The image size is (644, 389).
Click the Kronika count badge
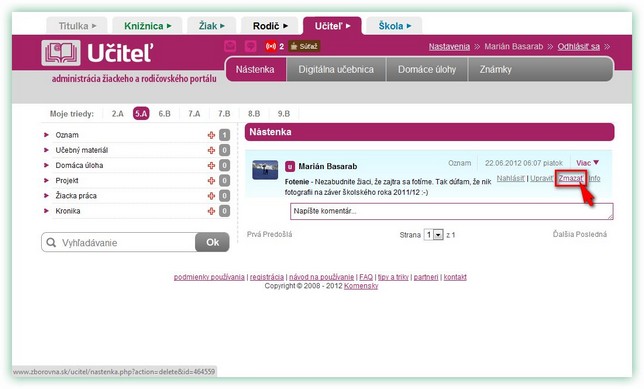tap(224, 211)
